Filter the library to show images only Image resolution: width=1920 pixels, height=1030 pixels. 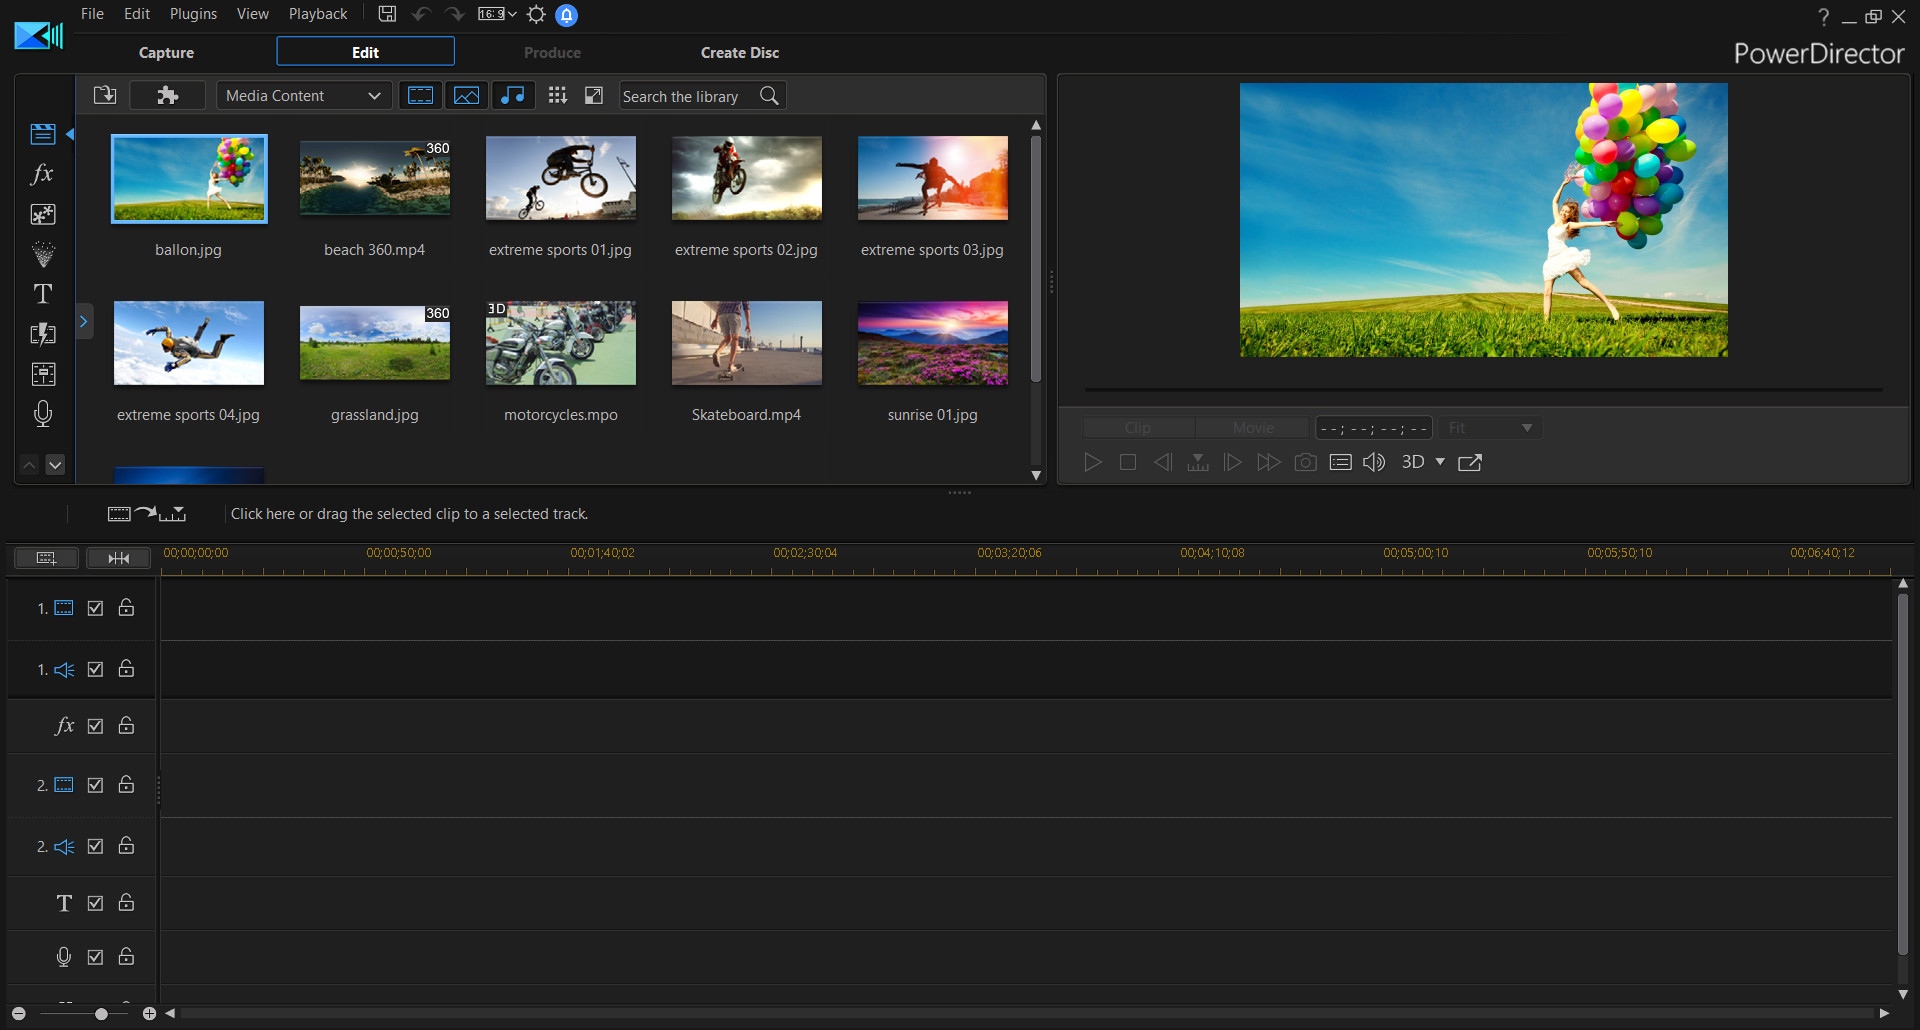click(467, 94)
